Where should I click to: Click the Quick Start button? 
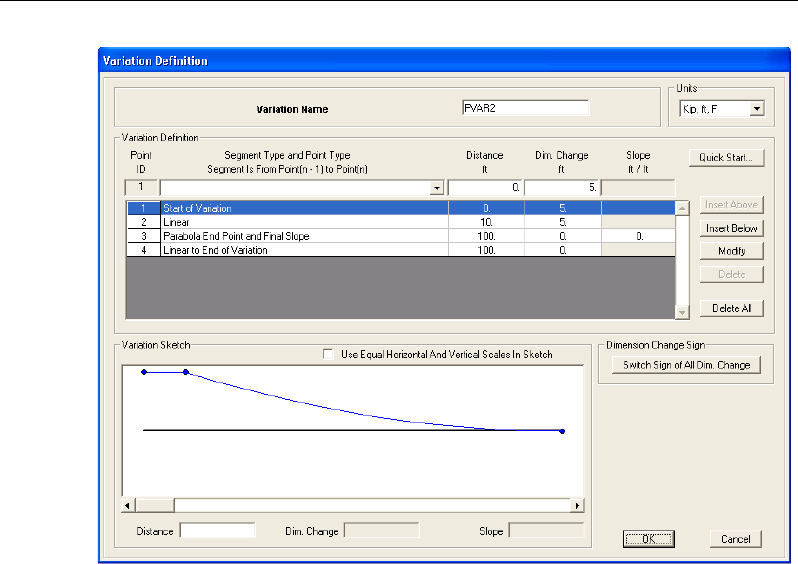[x=726, y=157]
